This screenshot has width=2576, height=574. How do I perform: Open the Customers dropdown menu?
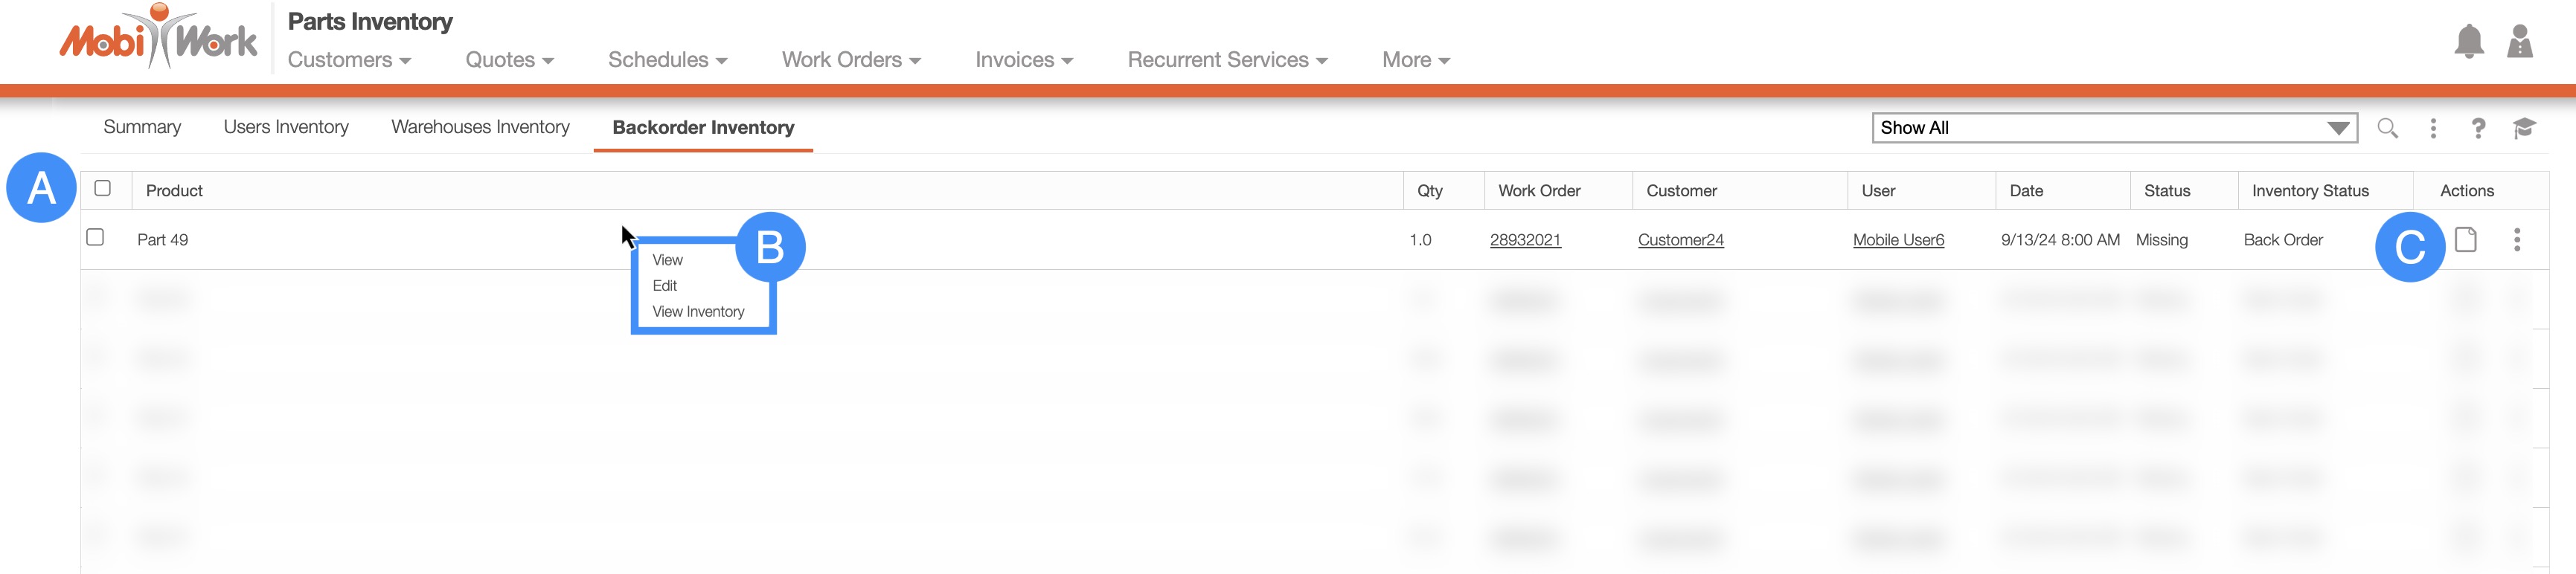[x=349, y=60]
